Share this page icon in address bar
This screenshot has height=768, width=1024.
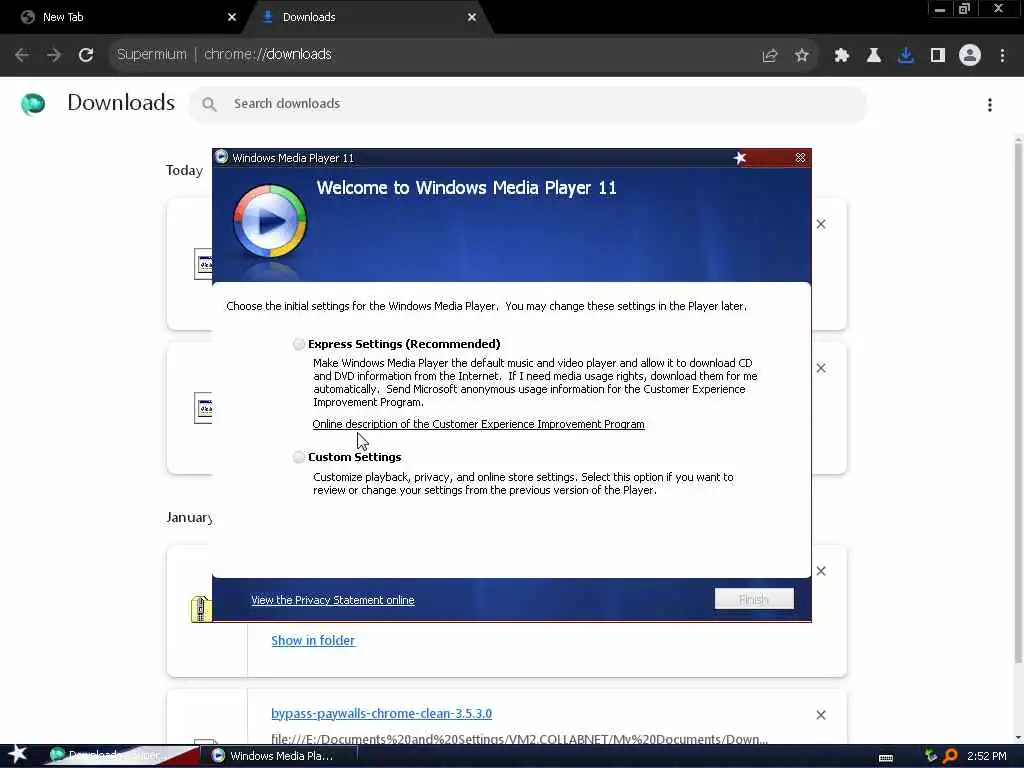pos(770,56)
